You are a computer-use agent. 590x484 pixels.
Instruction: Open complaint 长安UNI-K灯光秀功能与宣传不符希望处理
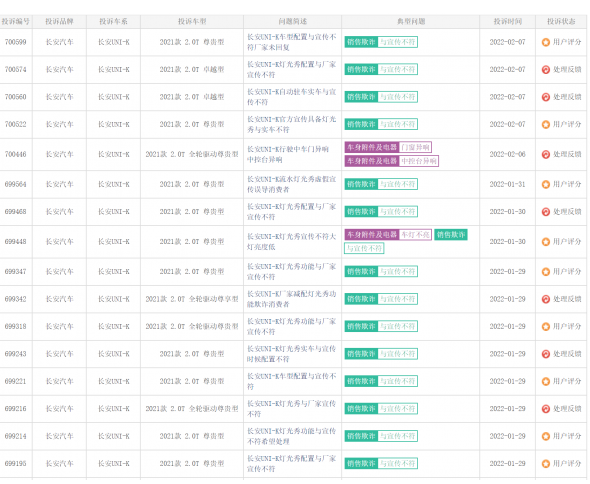coord(292,436)
